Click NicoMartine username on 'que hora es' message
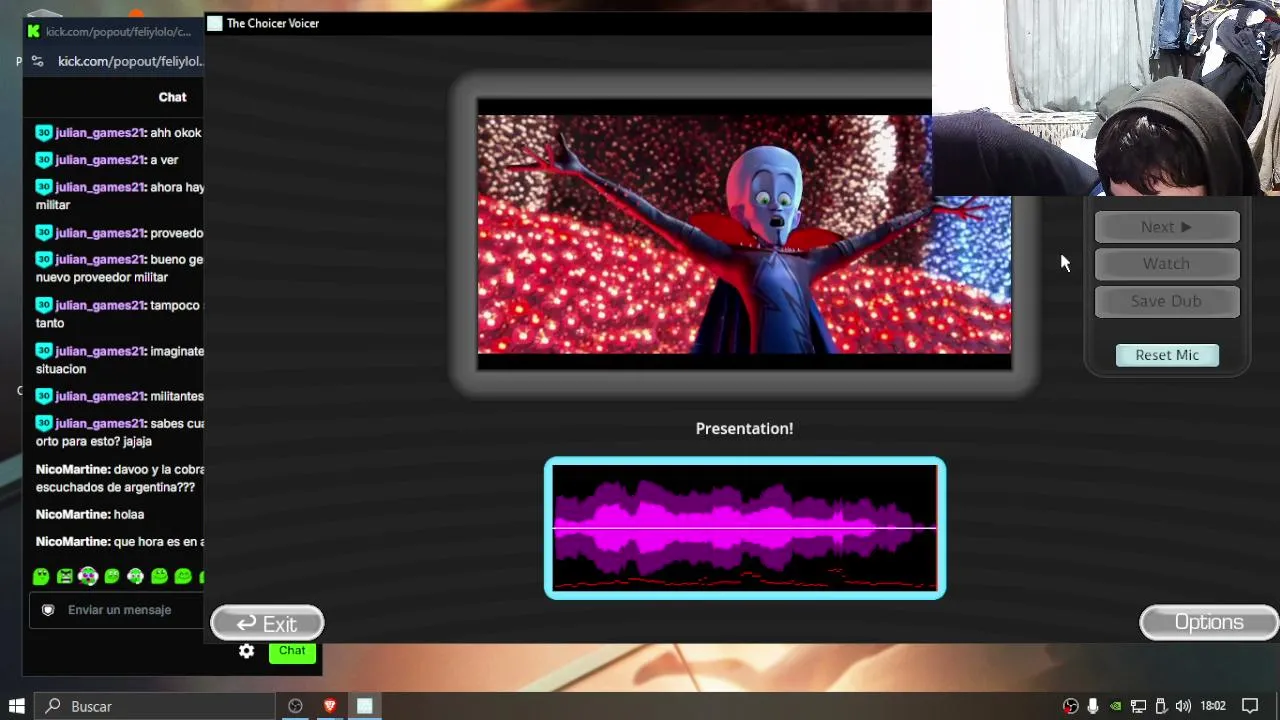The image size is (1280, 720). tap(72, 541)
